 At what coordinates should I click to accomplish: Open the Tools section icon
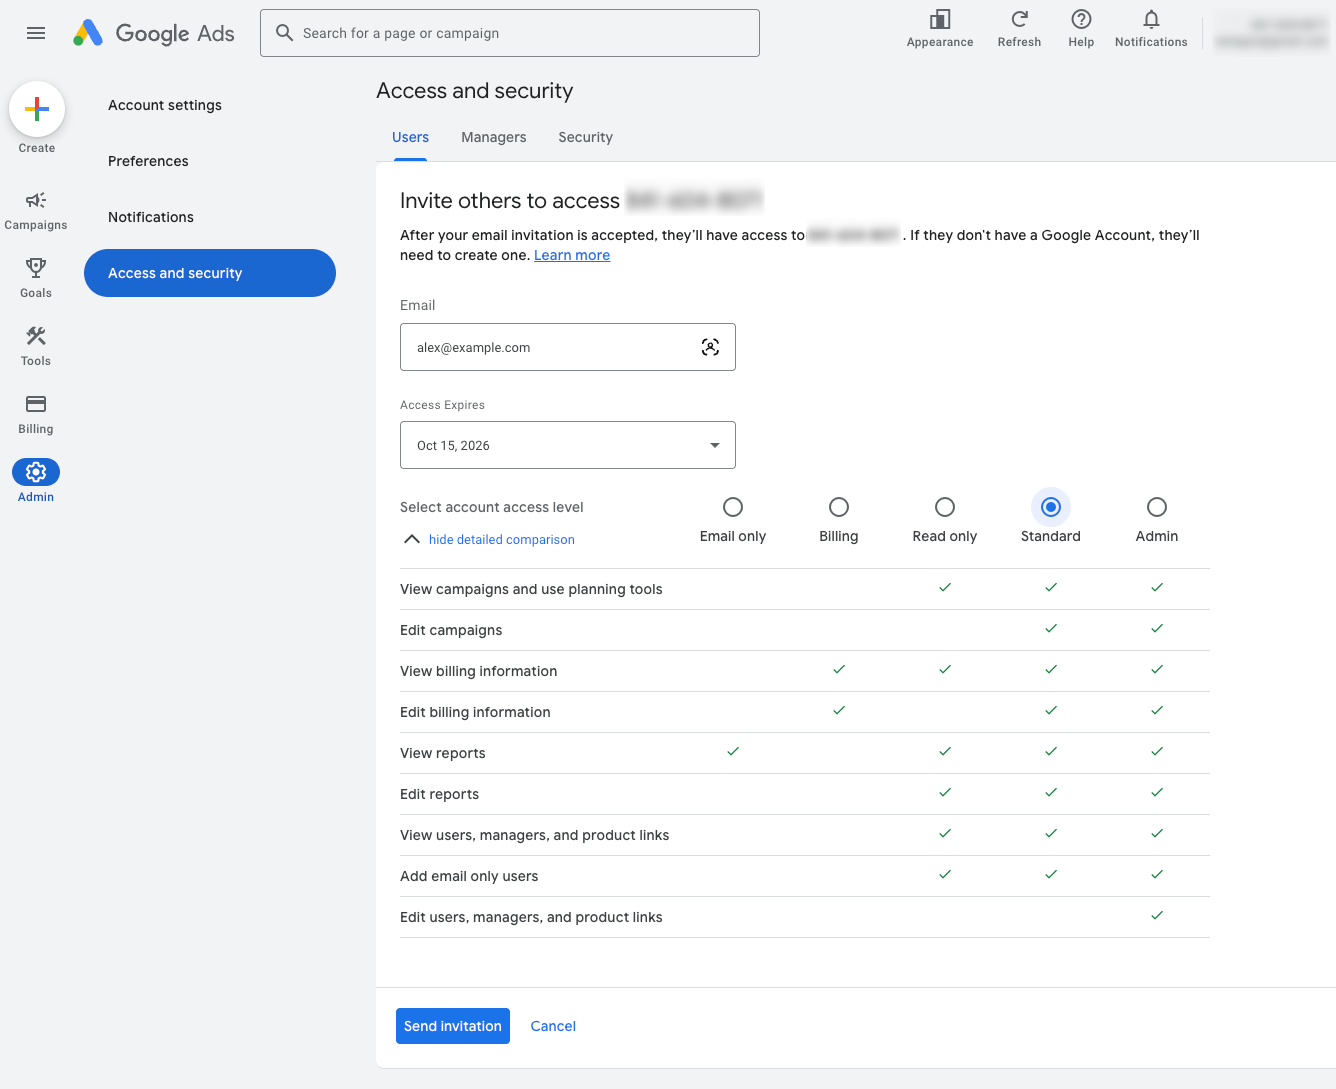click(x=36, y=336)
